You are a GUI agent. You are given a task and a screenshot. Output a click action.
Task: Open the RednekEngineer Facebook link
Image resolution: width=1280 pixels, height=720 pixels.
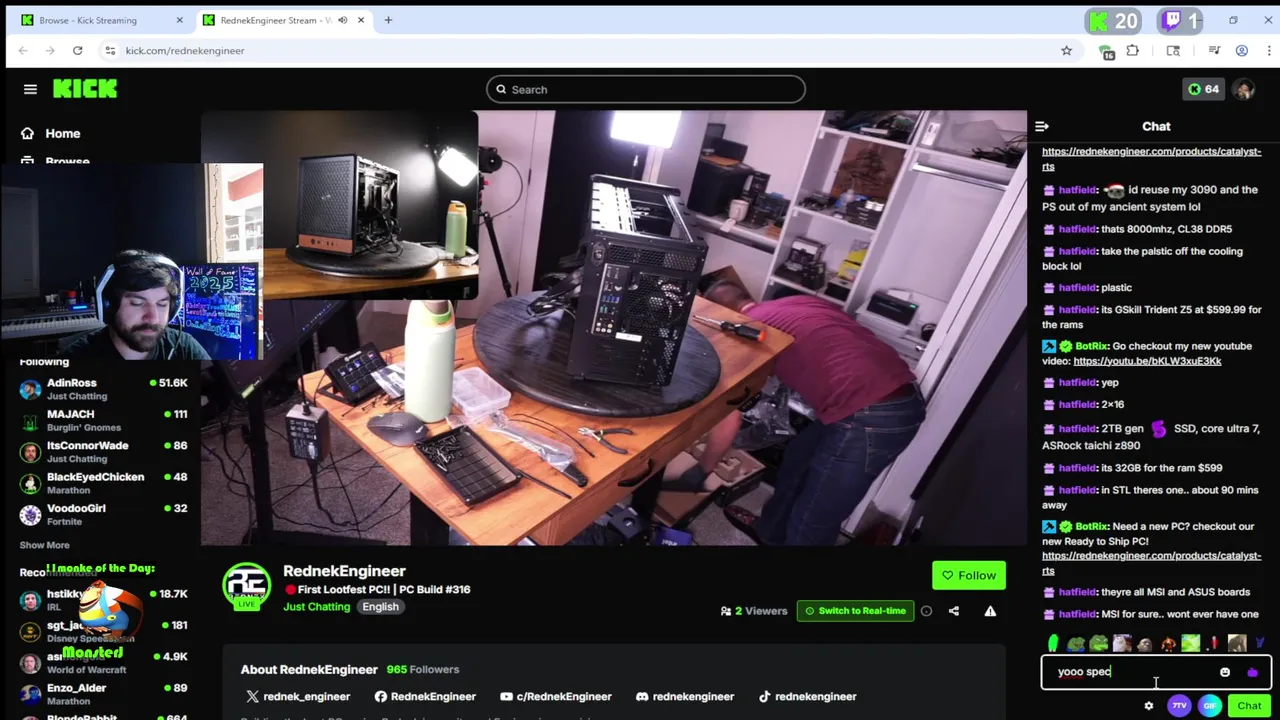click(x=425, y=696)
